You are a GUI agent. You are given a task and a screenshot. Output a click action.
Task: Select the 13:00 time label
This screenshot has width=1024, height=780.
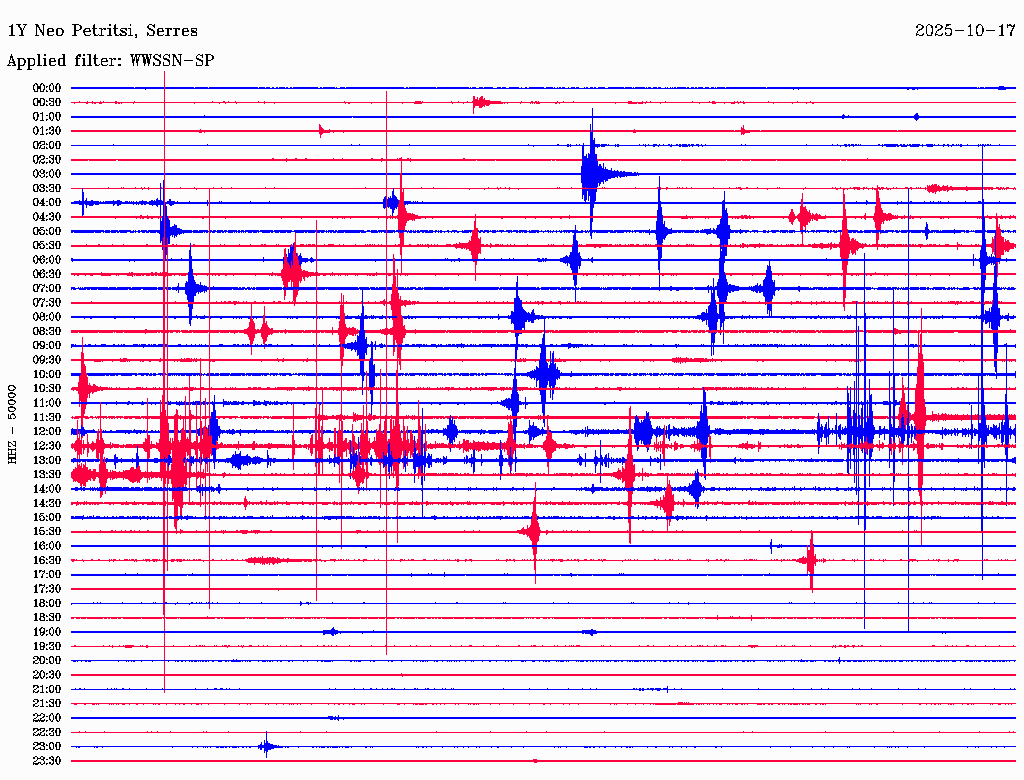[x=47, y=460]
